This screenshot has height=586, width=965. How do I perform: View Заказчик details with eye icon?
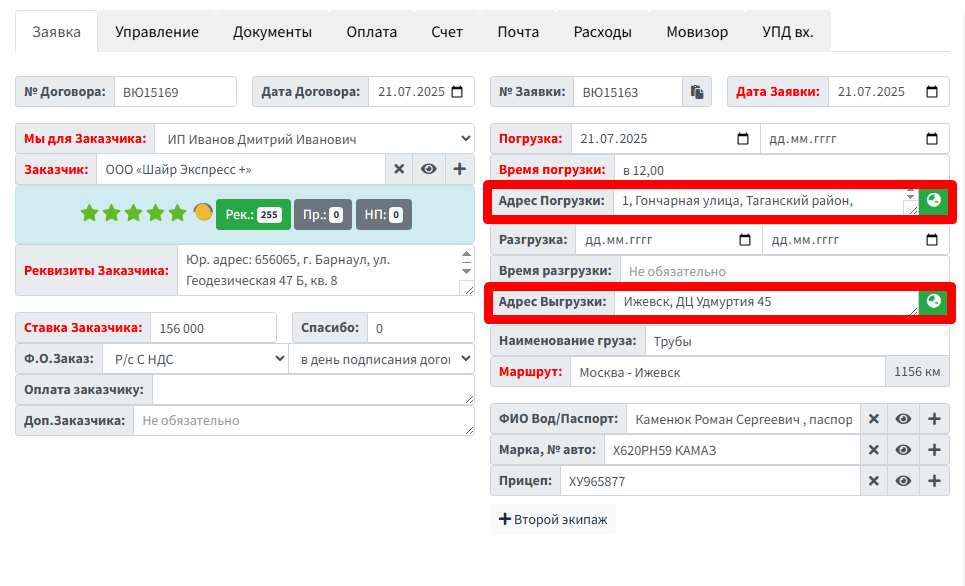[x=429, y=169]
